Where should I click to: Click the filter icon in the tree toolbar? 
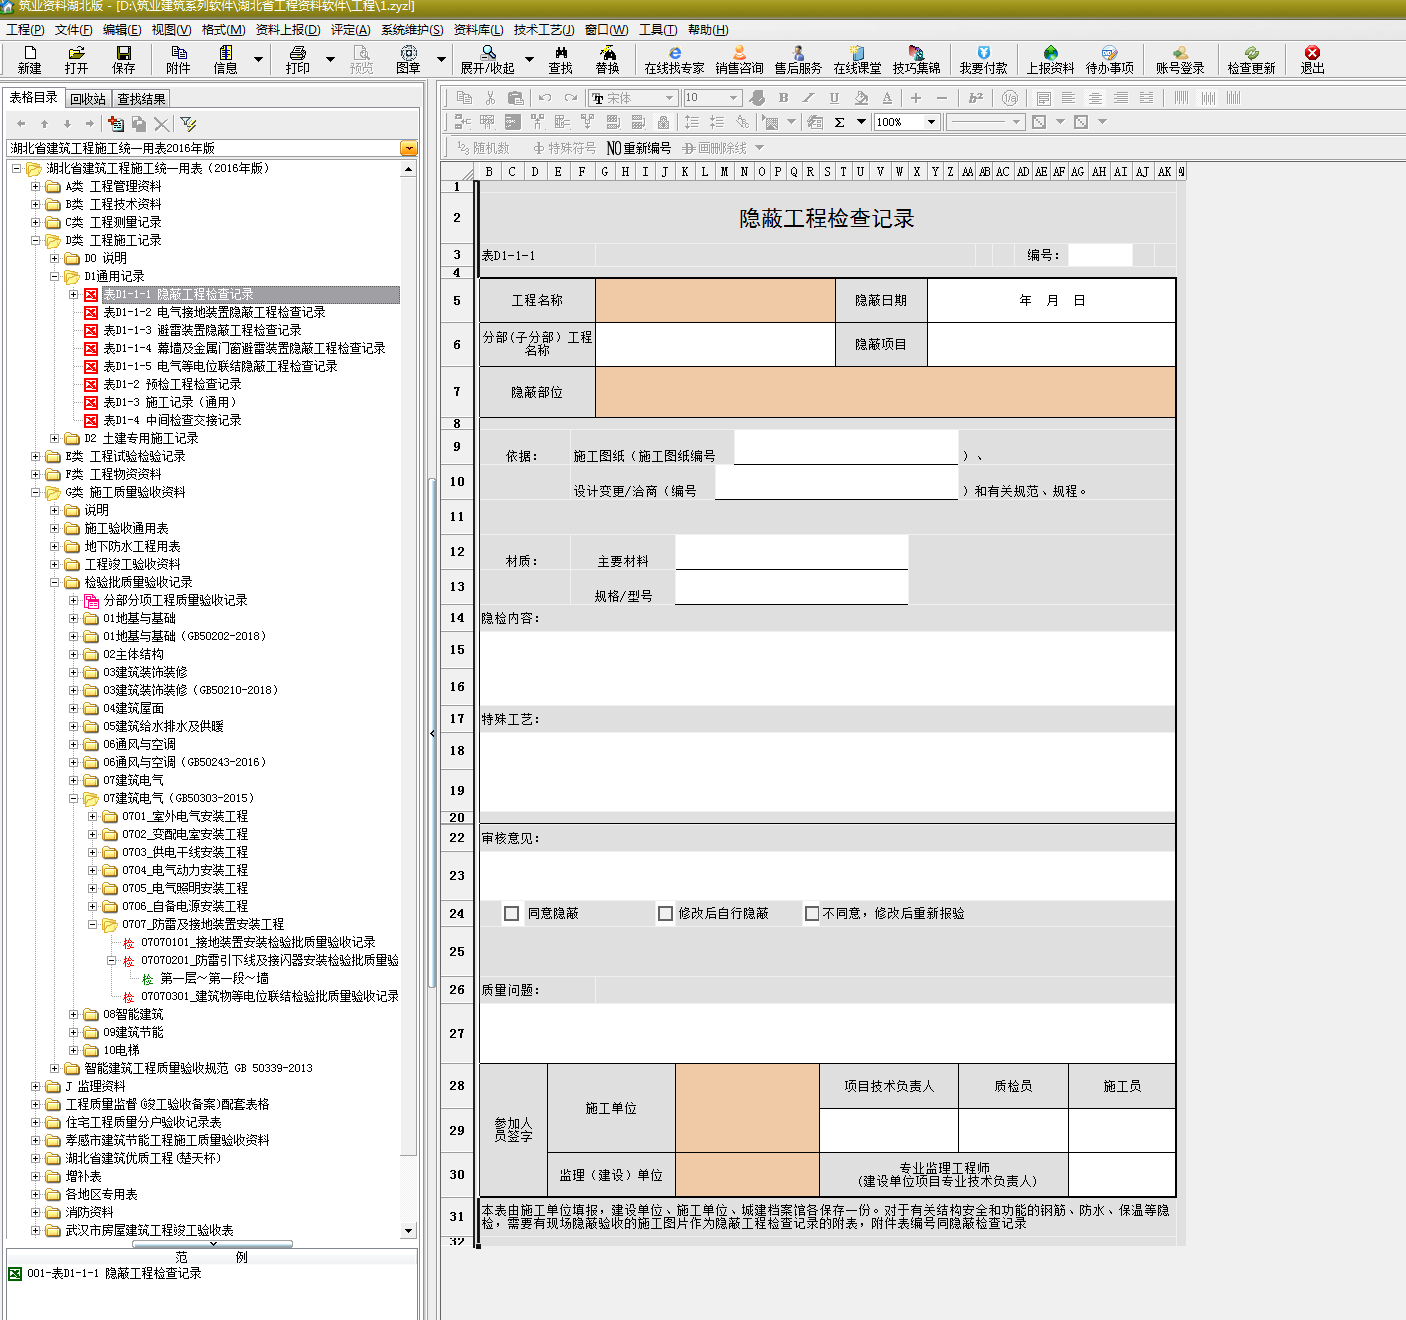pos(188,124)
